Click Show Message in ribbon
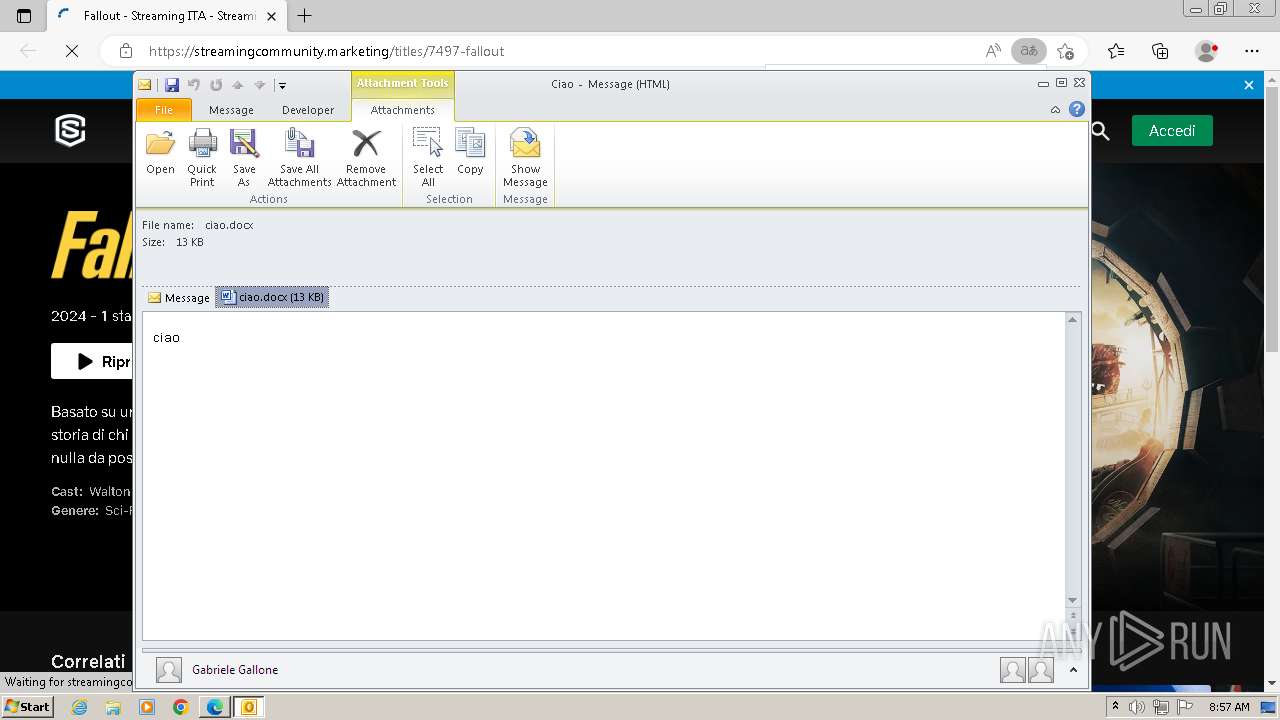The image size is (1280, 720). tap(525, 158)
